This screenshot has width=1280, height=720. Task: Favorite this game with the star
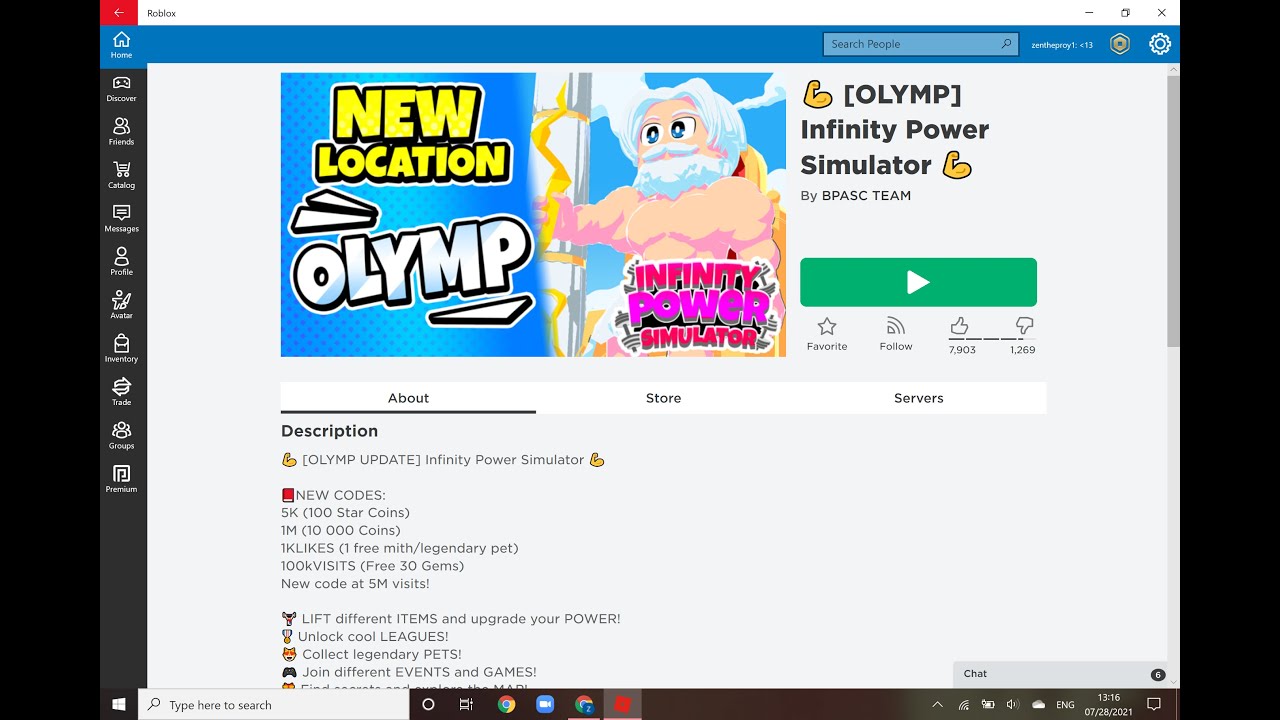827,335
